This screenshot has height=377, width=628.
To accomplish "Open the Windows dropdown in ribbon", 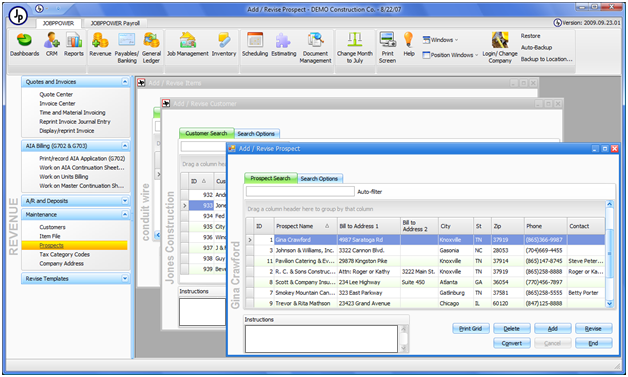I will pos(440,40).
